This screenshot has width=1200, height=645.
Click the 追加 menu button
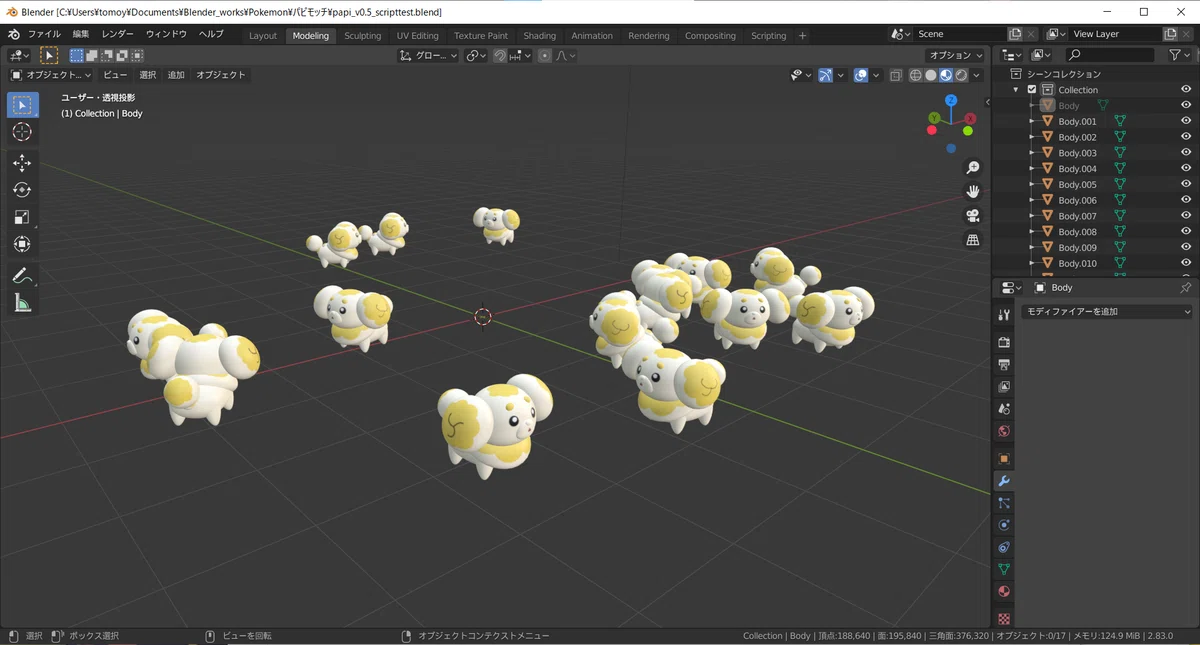(176, 75)
